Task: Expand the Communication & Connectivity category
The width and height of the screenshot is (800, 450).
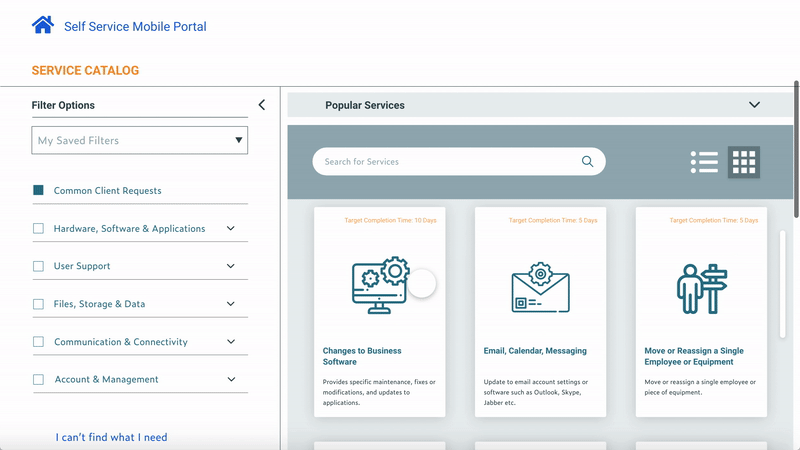Action: [x=231, y=342]
